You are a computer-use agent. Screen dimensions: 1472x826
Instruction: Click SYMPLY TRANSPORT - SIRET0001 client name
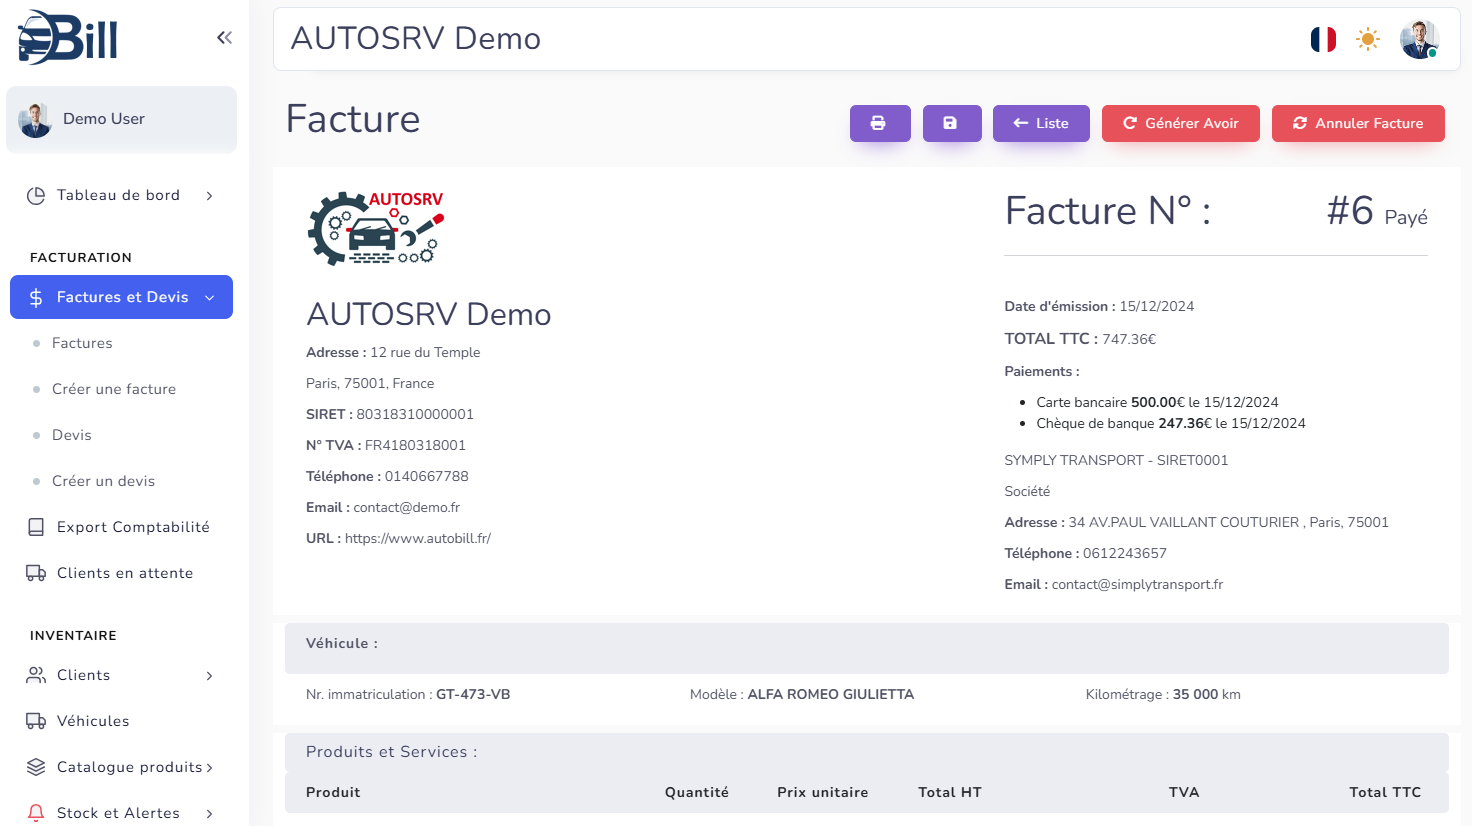[x=1116, y=460]
